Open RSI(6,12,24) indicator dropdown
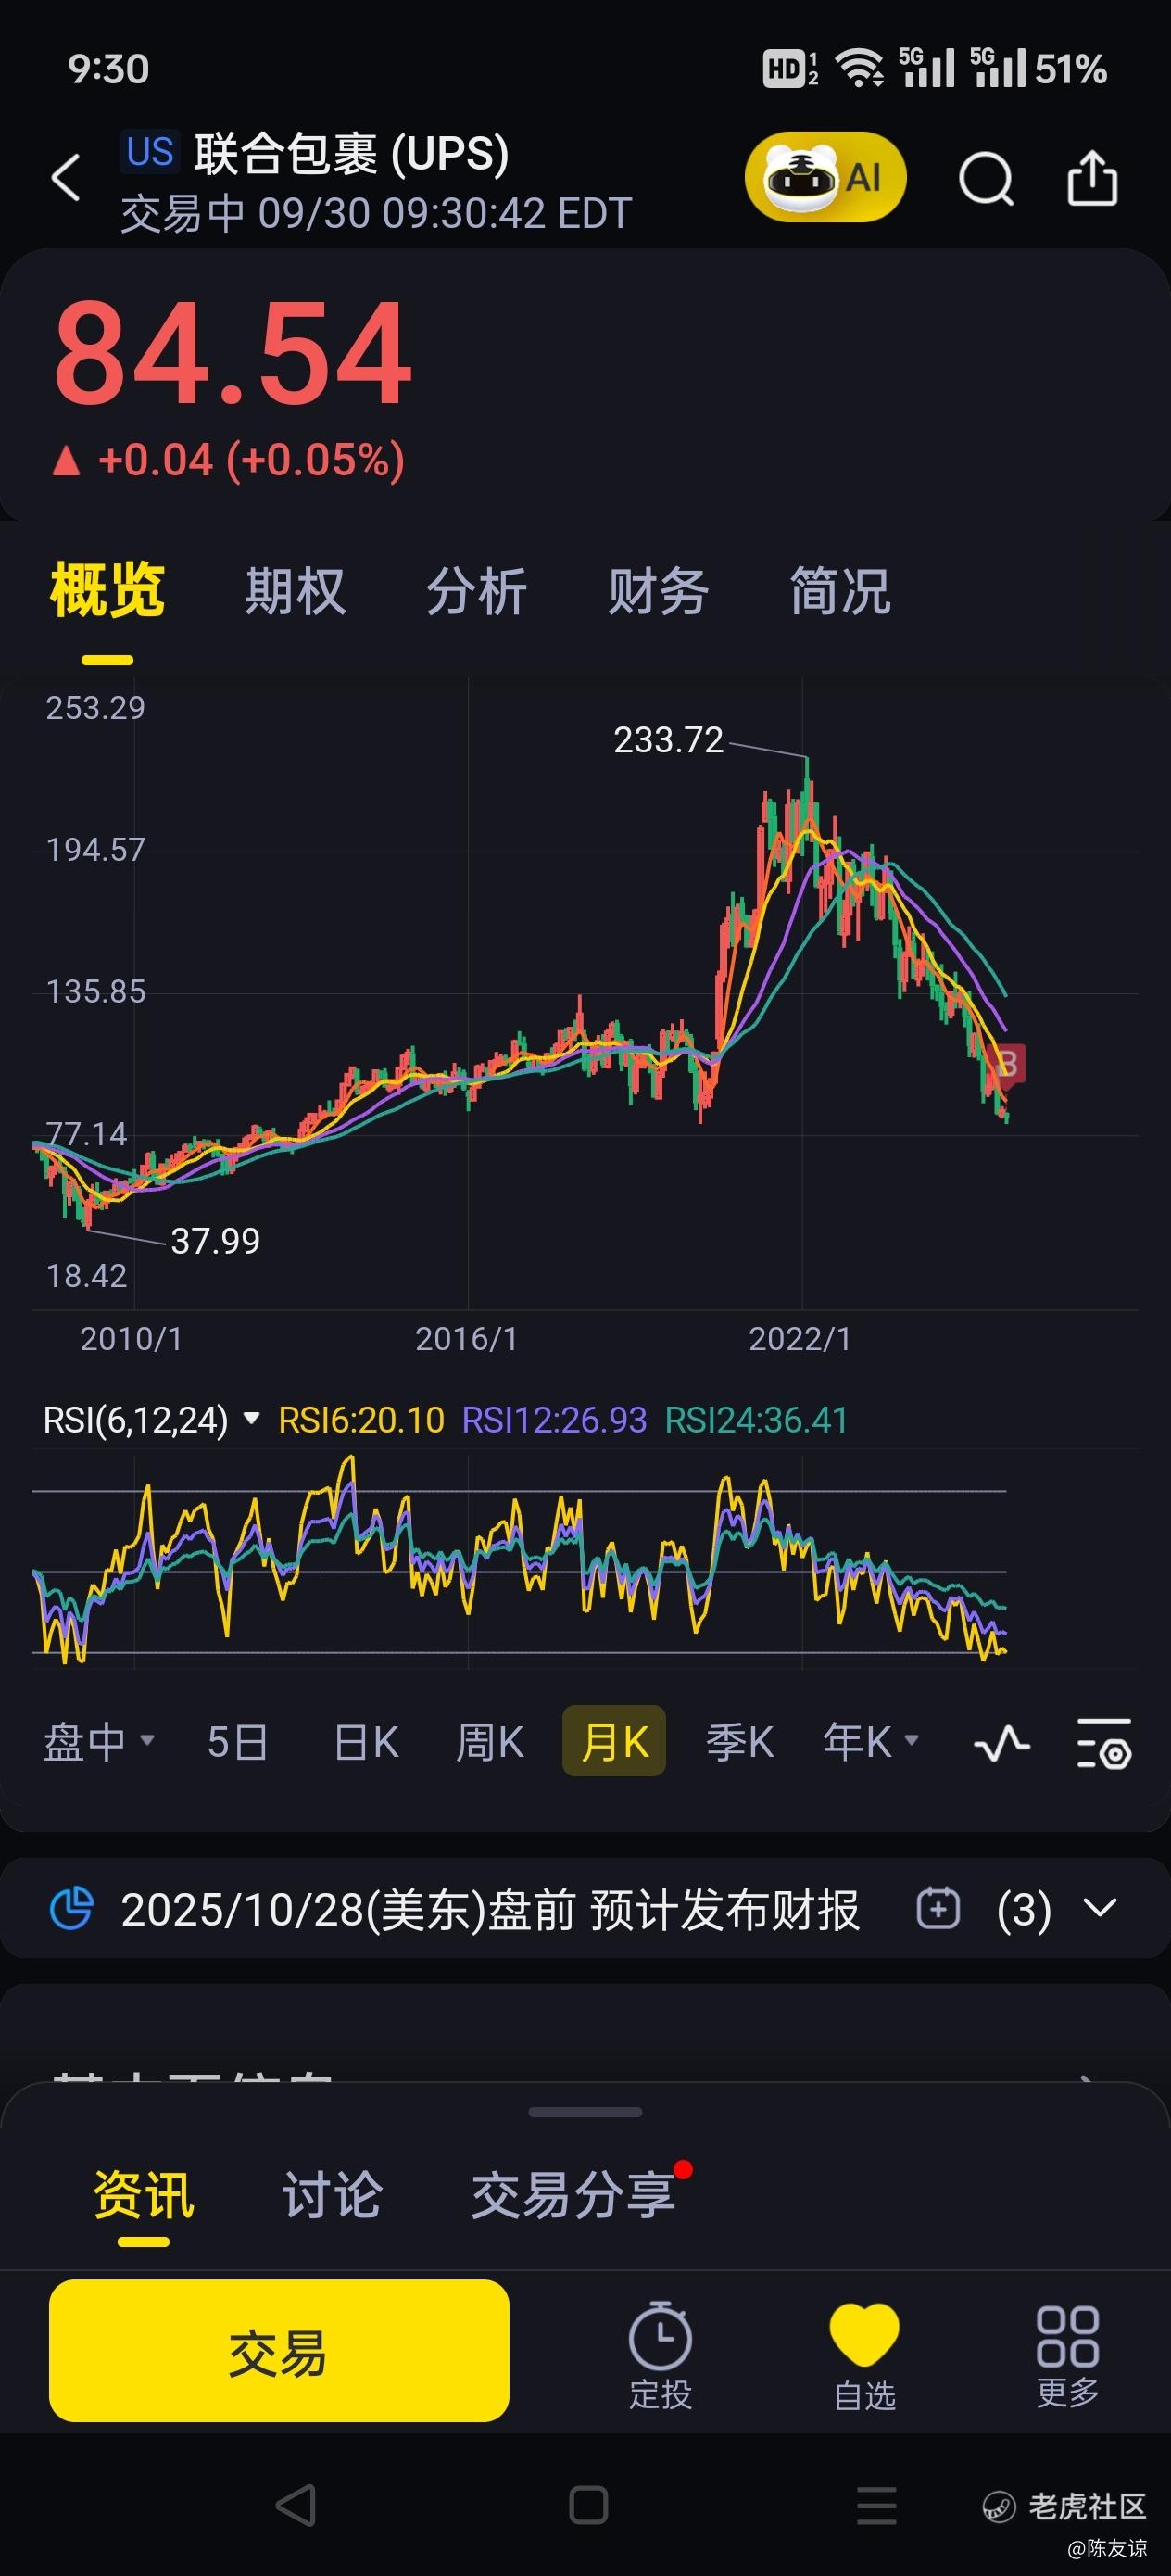Image resolution: width=1171 pixels, height=2576 pixels. [x=151, y=1419]
